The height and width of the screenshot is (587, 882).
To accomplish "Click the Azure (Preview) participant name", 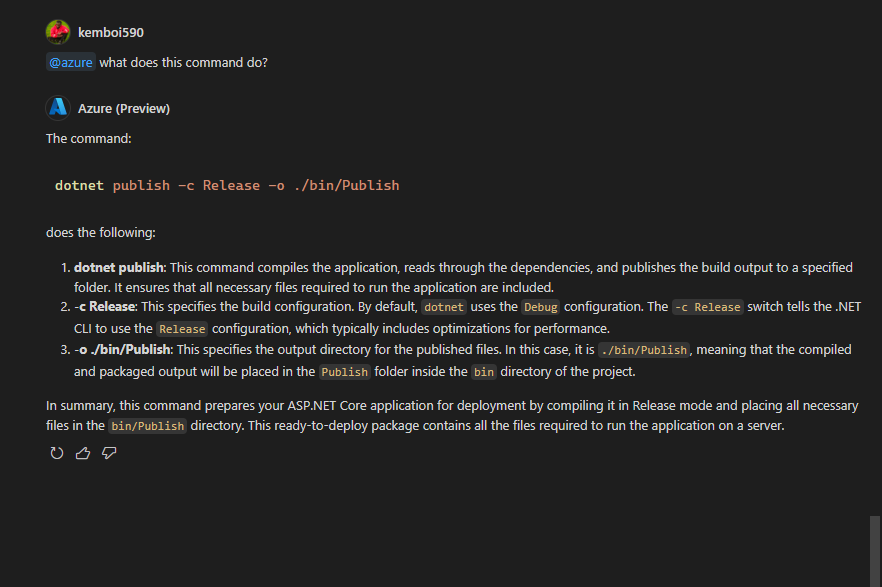I will 124,109.
